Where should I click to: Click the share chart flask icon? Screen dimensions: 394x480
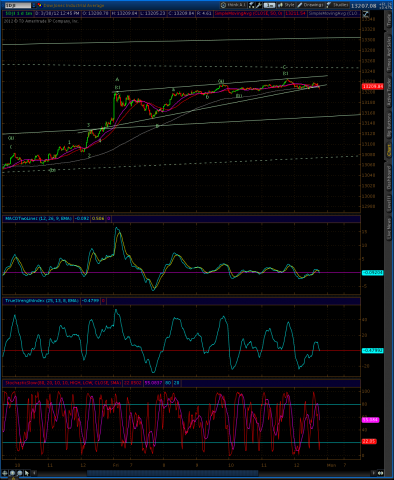pos(252,5)
